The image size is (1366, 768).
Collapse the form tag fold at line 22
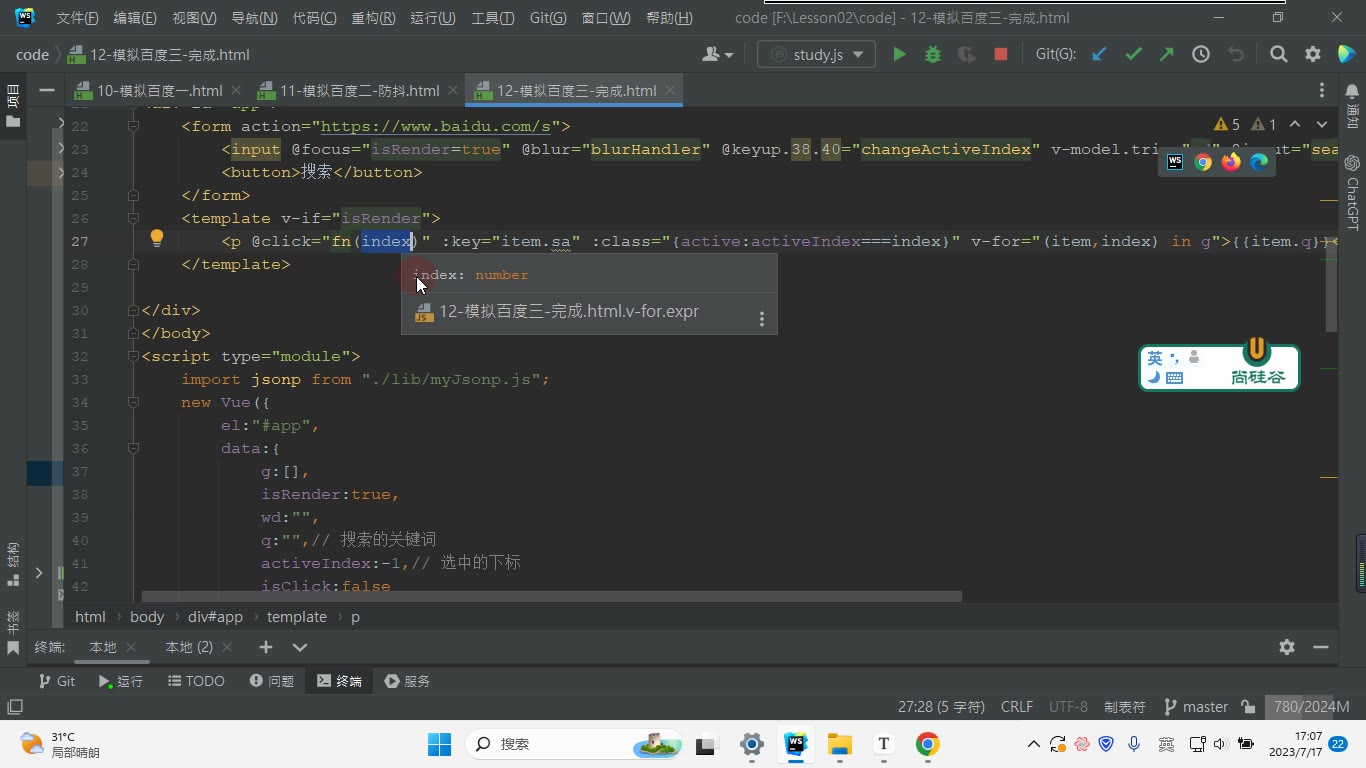click(133, 126)
